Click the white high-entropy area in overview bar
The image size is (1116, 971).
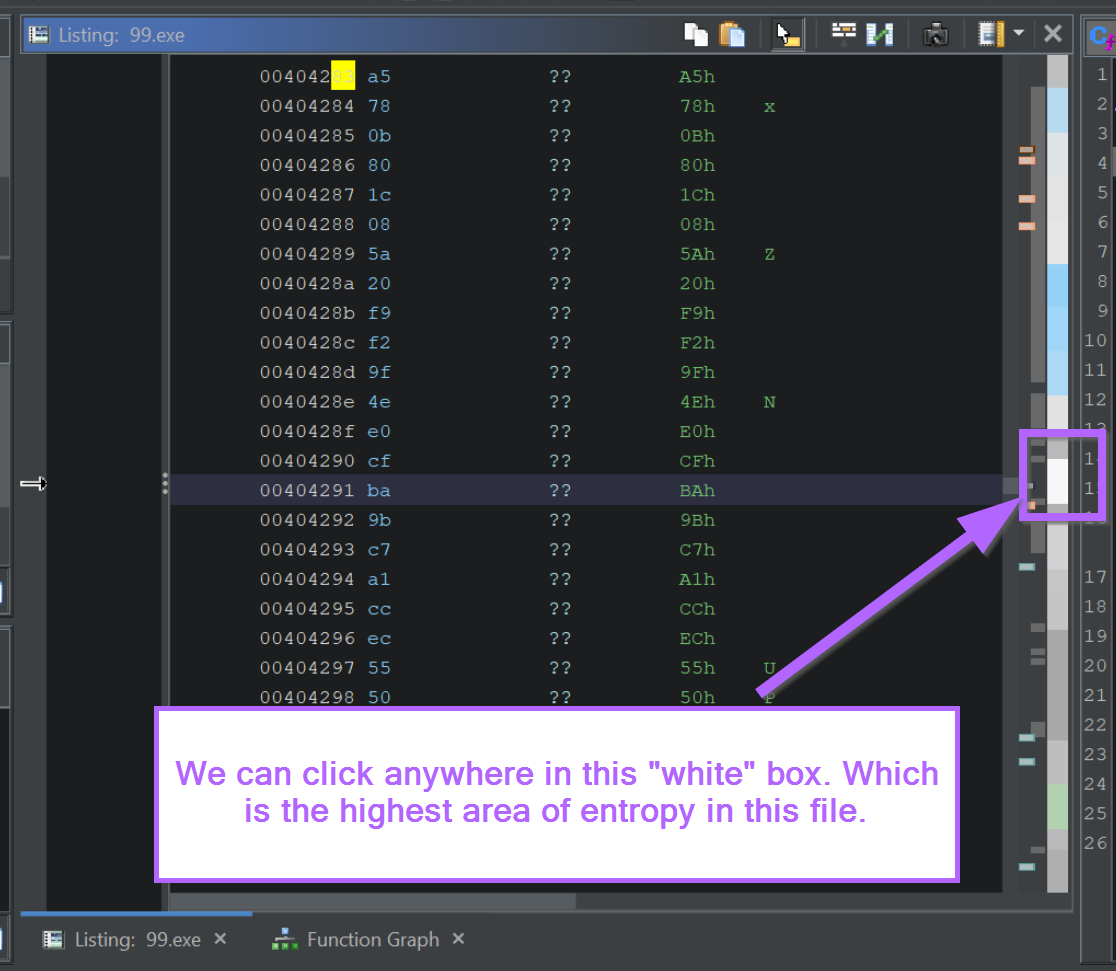click(x=1057, y=480)
